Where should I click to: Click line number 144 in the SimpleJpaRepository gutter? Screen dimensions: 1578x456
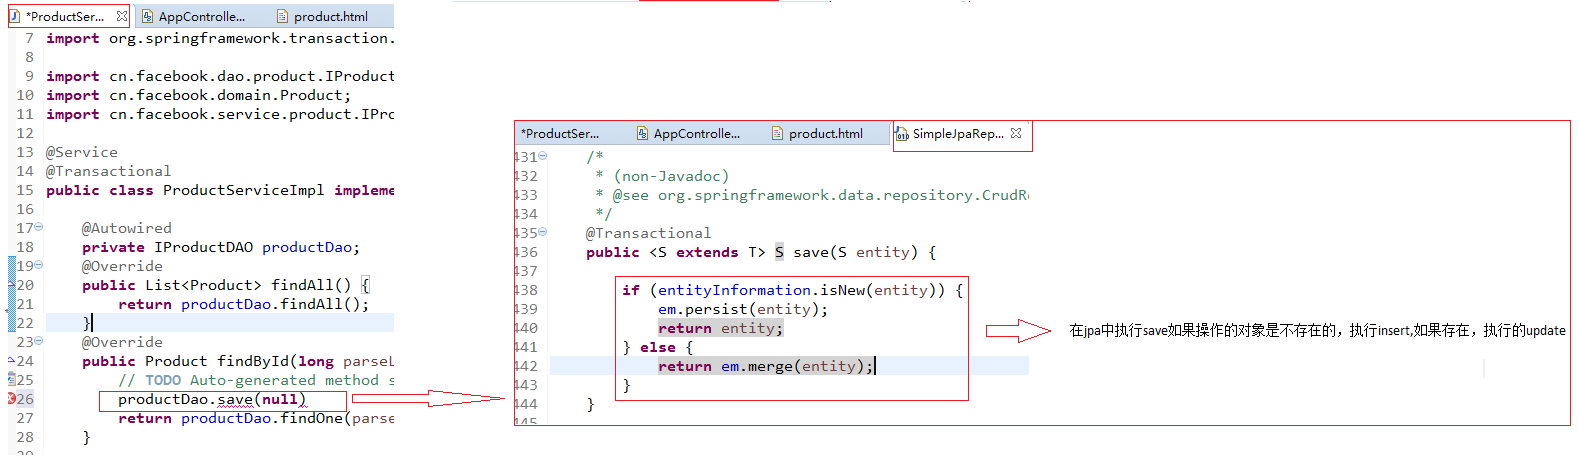[526, 404]
